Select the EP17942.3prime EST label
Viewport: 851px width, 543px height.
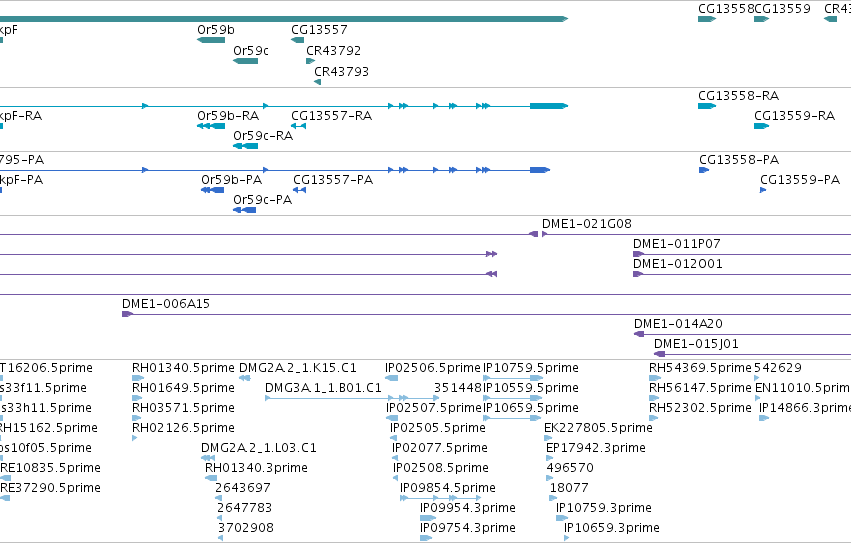596,448
